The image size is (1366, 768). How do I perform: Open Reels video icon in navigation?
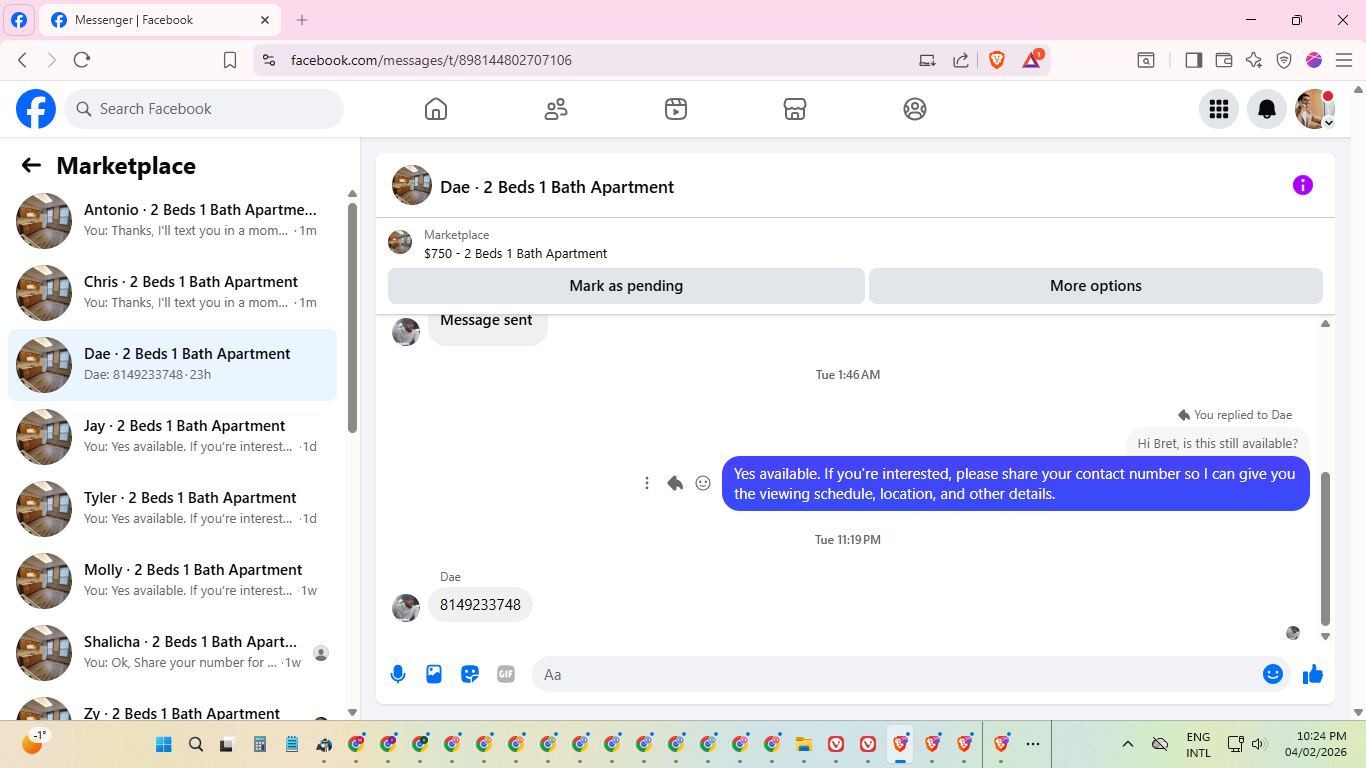[676, 109]
